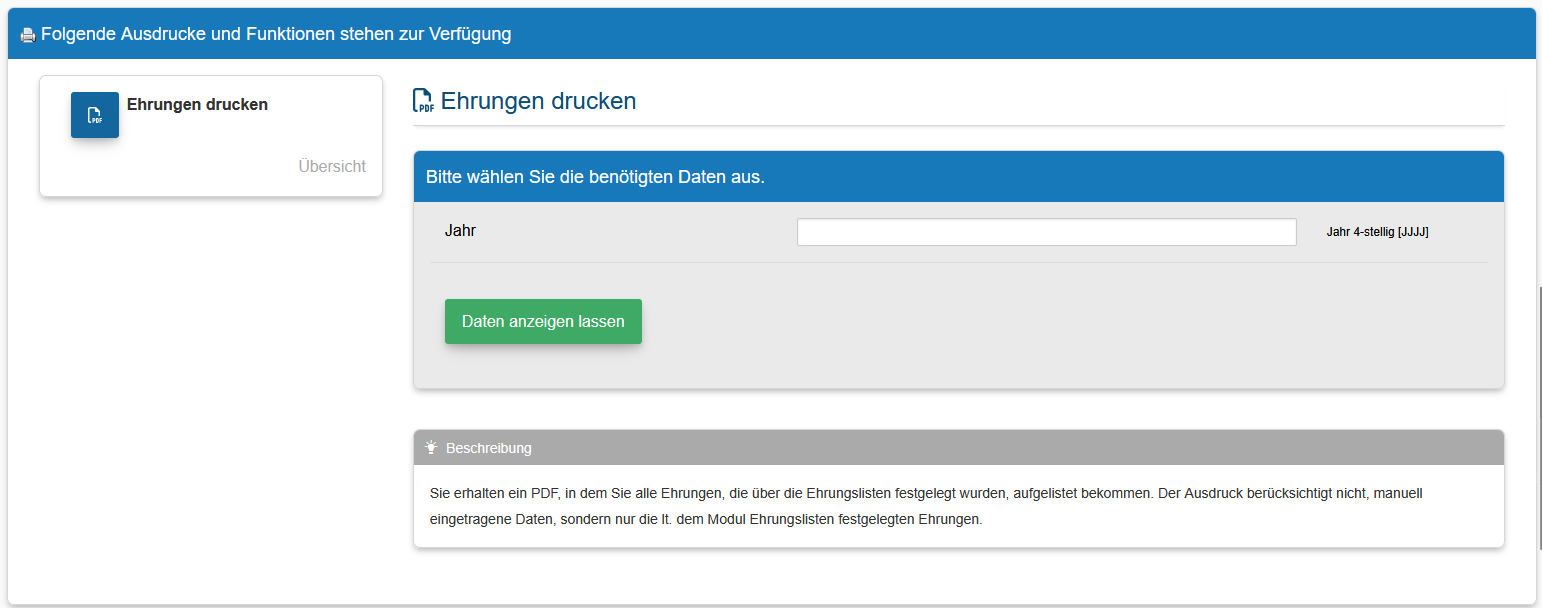Click the printer icon in the header bar

coord(28,35)
